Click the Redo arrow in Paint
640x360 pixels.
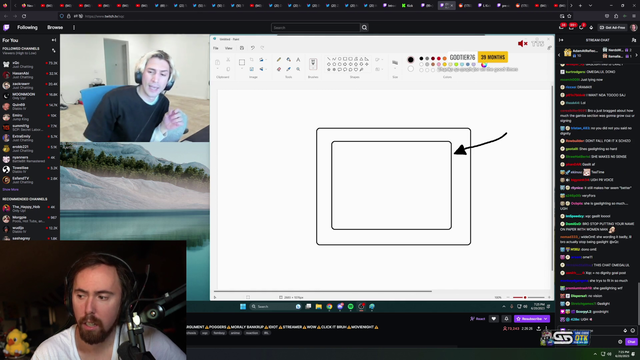click(x=262, y=48)
